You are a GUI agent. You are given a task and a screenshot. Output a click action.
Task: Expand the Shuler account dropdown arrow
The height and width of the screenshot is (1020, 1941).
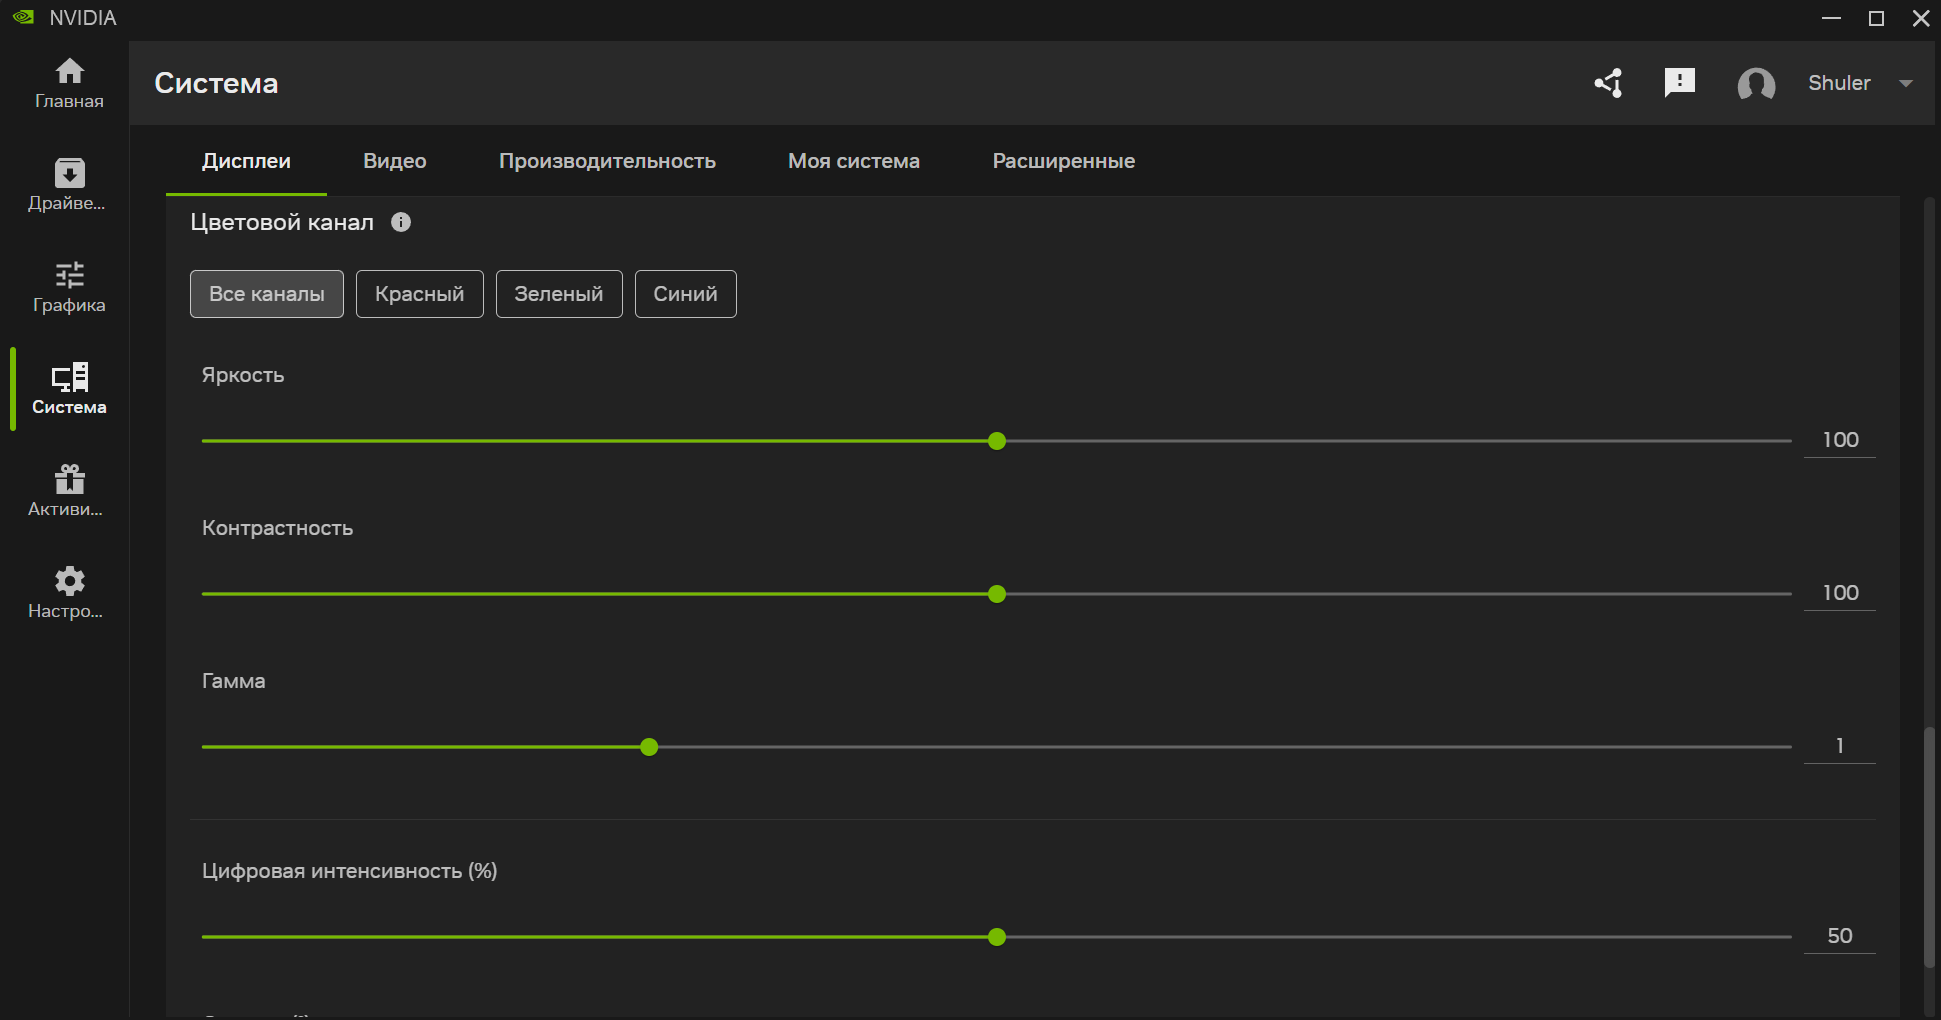click(x=1906, y=84)
